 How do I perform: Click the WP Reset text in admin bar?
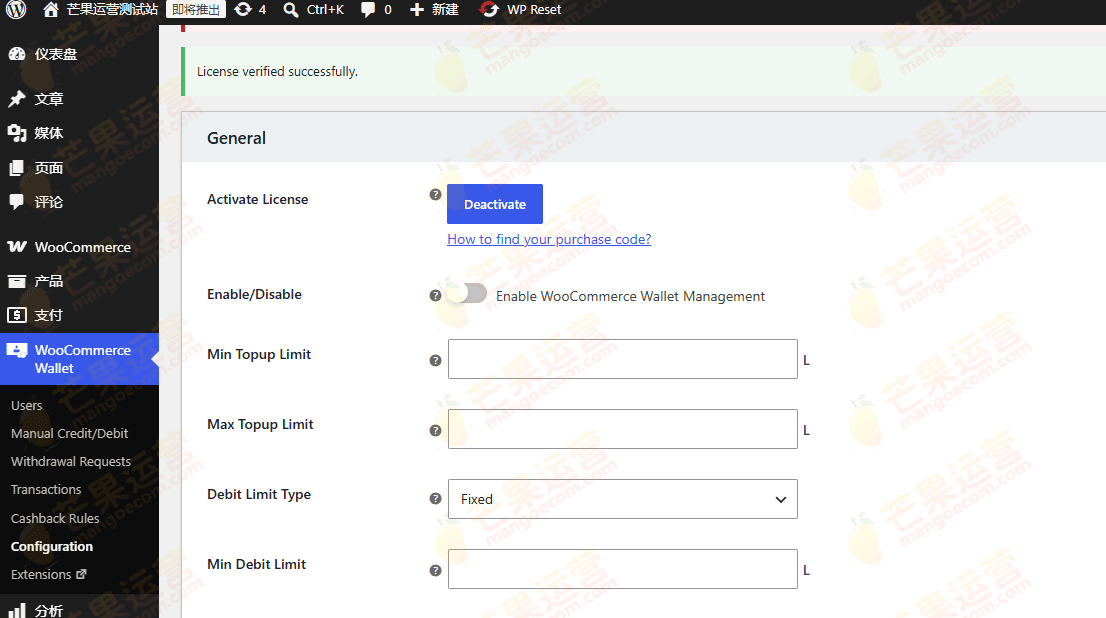pos(534,9)
